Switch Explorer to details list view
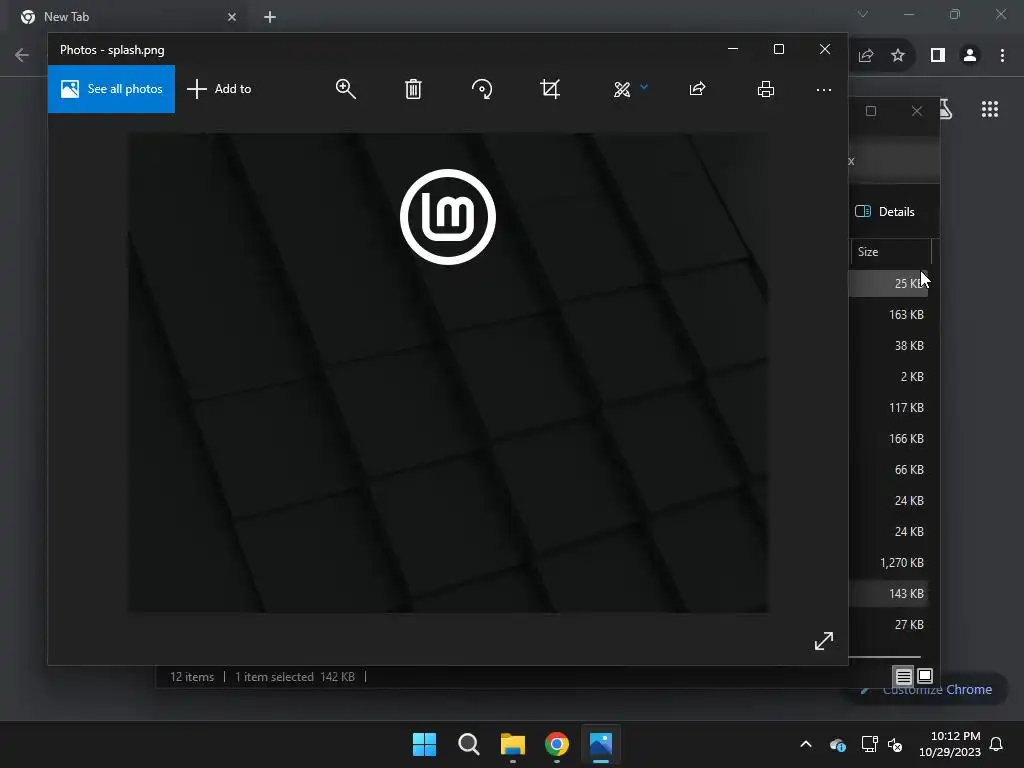 [904, 676]
